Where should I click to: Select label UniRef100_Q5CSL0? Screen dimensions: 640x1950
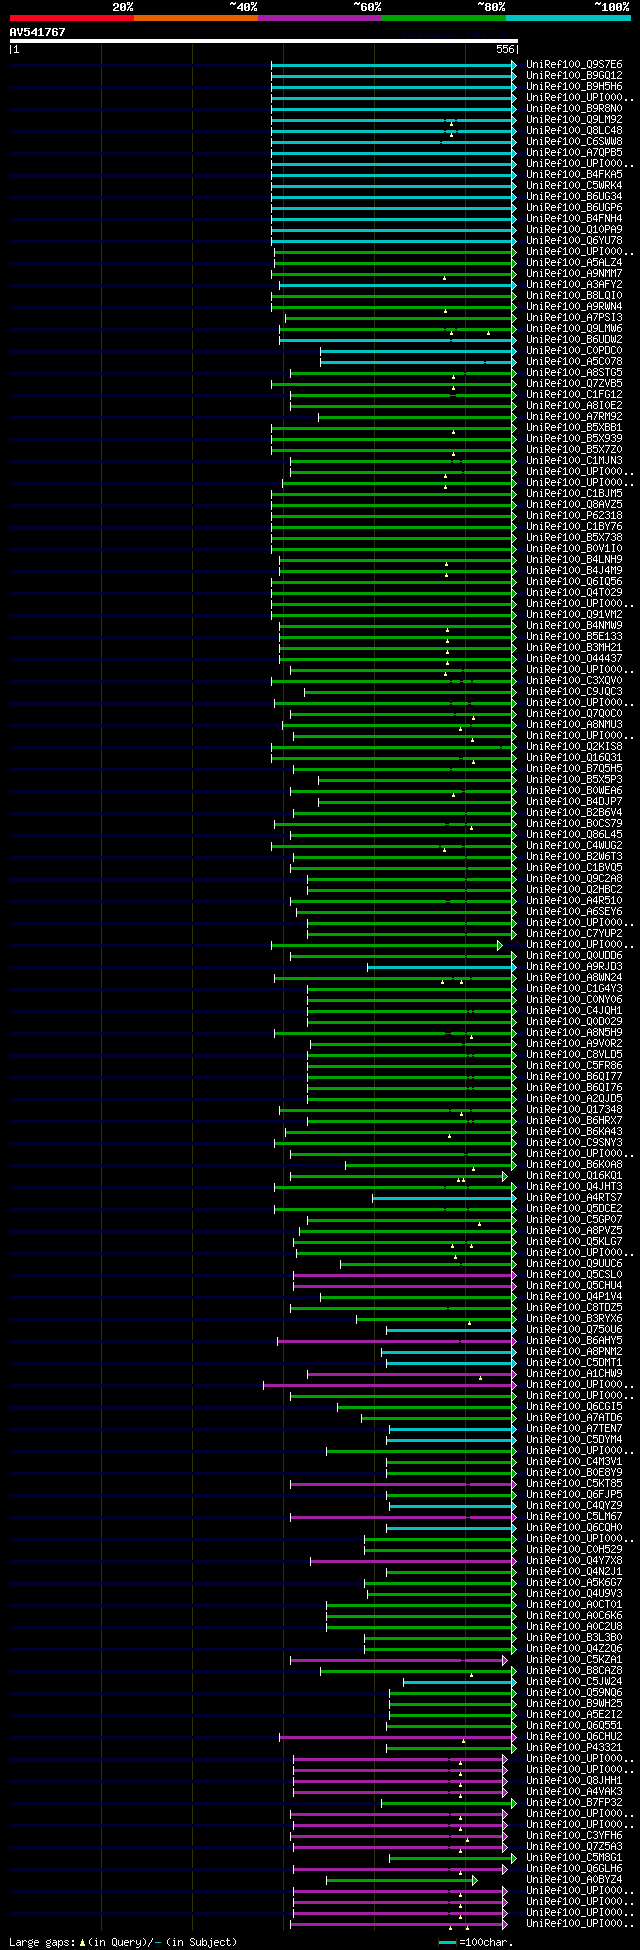point(574,1274)
